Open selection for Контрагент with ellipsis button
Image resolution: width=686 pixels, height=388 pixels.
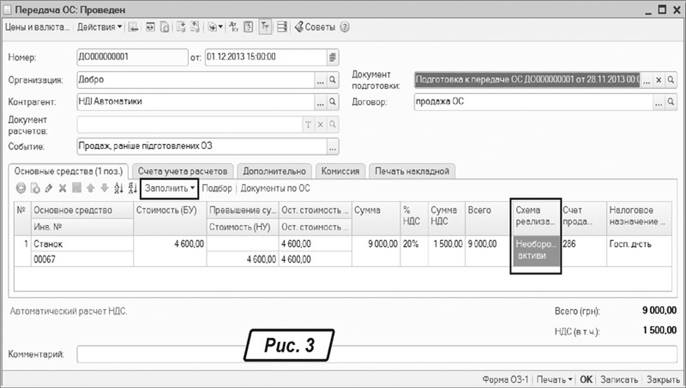point(320,101)
